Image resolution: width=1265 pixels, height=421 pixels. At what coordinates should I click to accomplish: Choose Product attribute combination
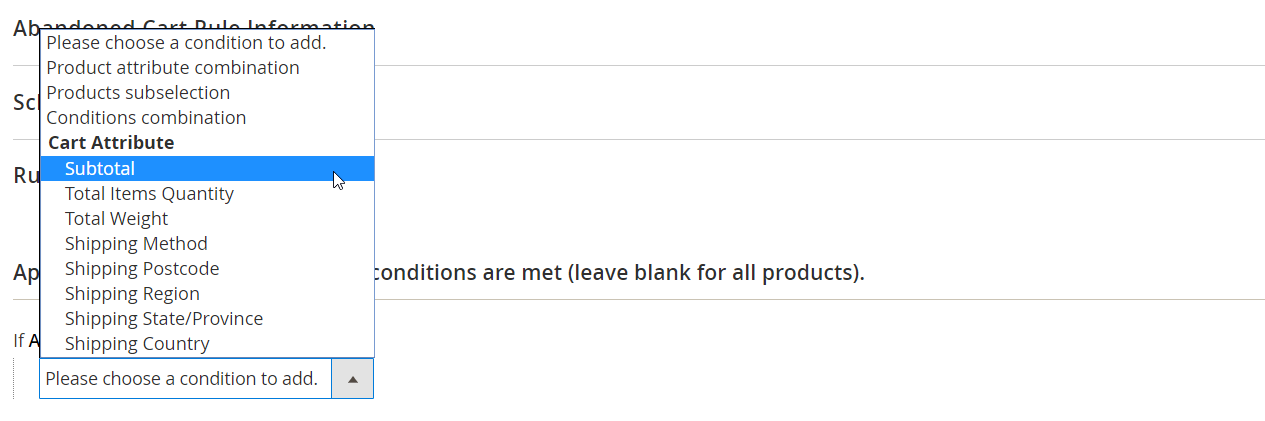pos(173,68)
